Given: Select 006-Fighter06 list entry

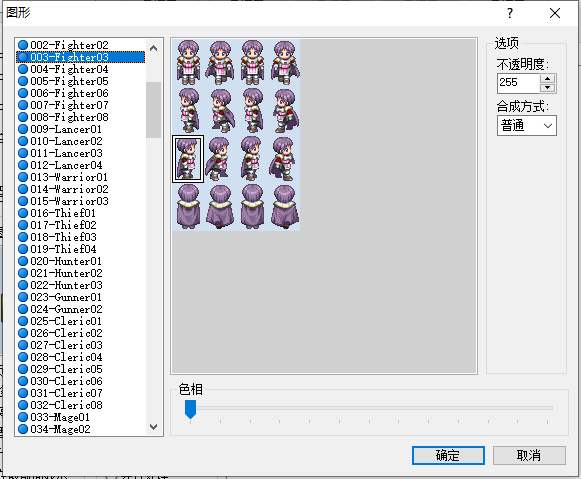Looking at the screenshot, I should point(81,93).
